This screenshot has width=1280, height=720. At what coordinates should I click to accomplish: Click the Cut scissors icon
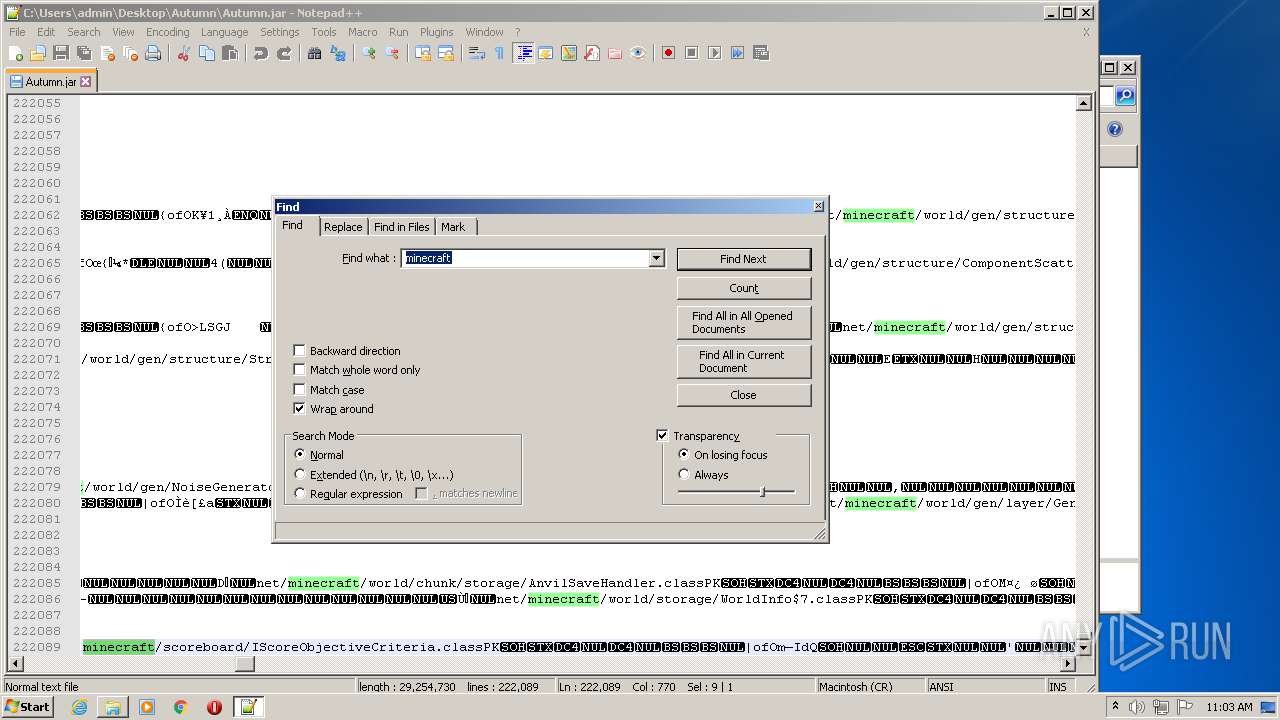pyautogui.click(x=184, y=53)
